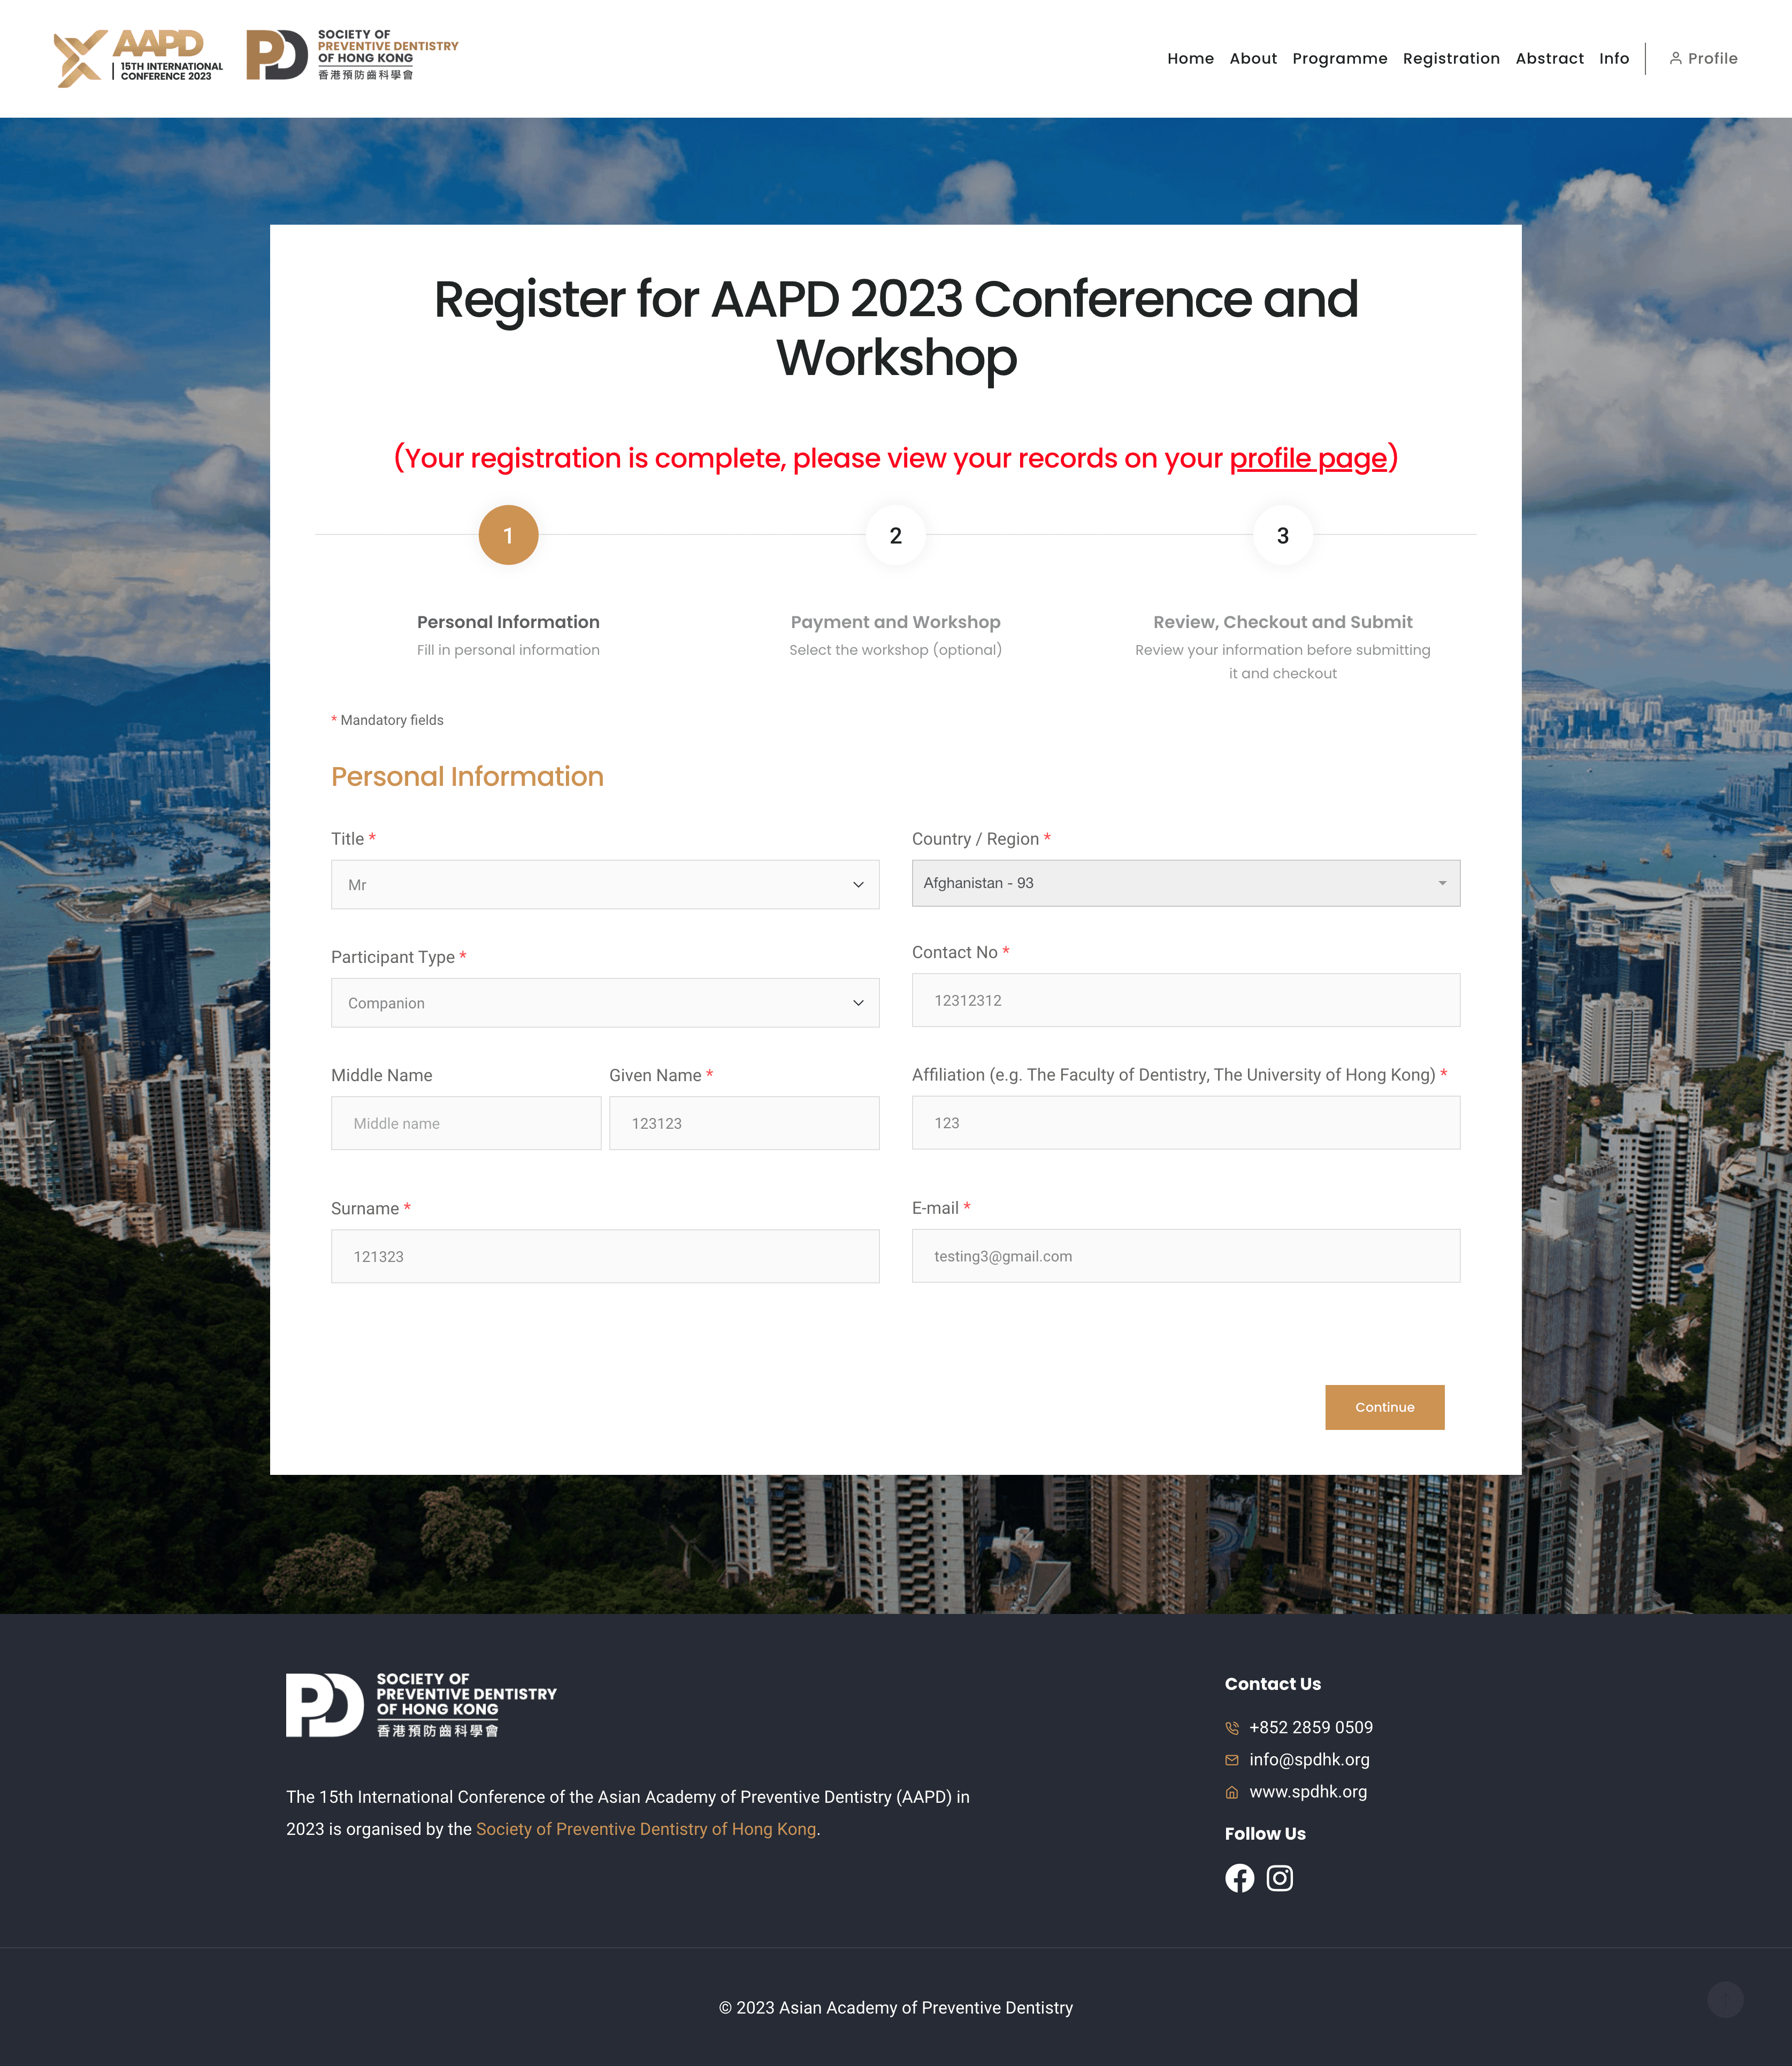Click the Society of Preventive Dentistry header logo

(352, 55)
